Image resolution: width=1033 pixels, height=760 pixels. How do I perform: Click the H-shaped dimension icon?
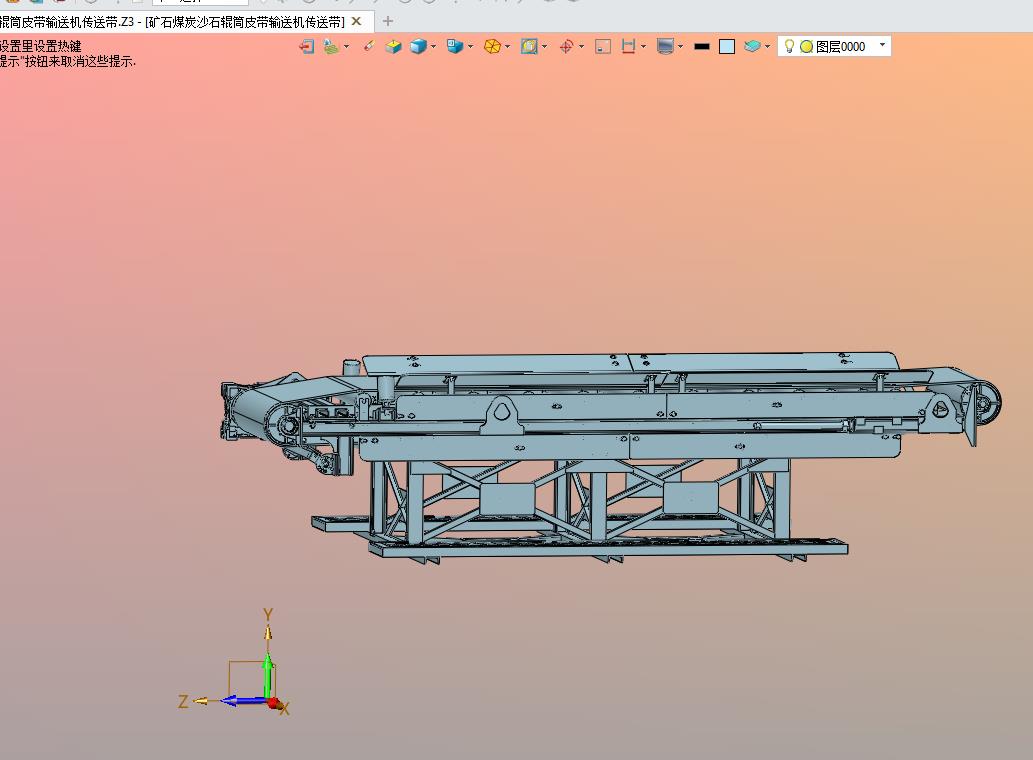coord(628,46)
